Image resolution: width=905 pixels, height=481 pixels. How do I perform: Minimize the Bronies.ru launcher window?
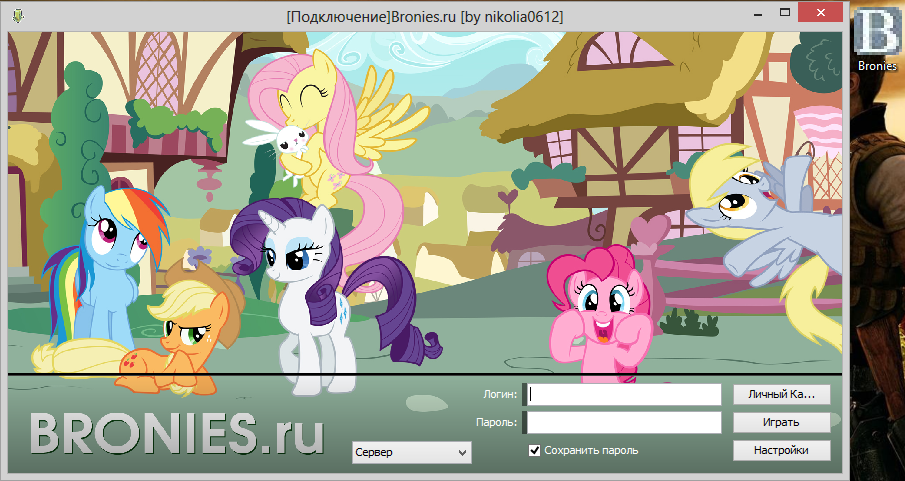[760, 14]
